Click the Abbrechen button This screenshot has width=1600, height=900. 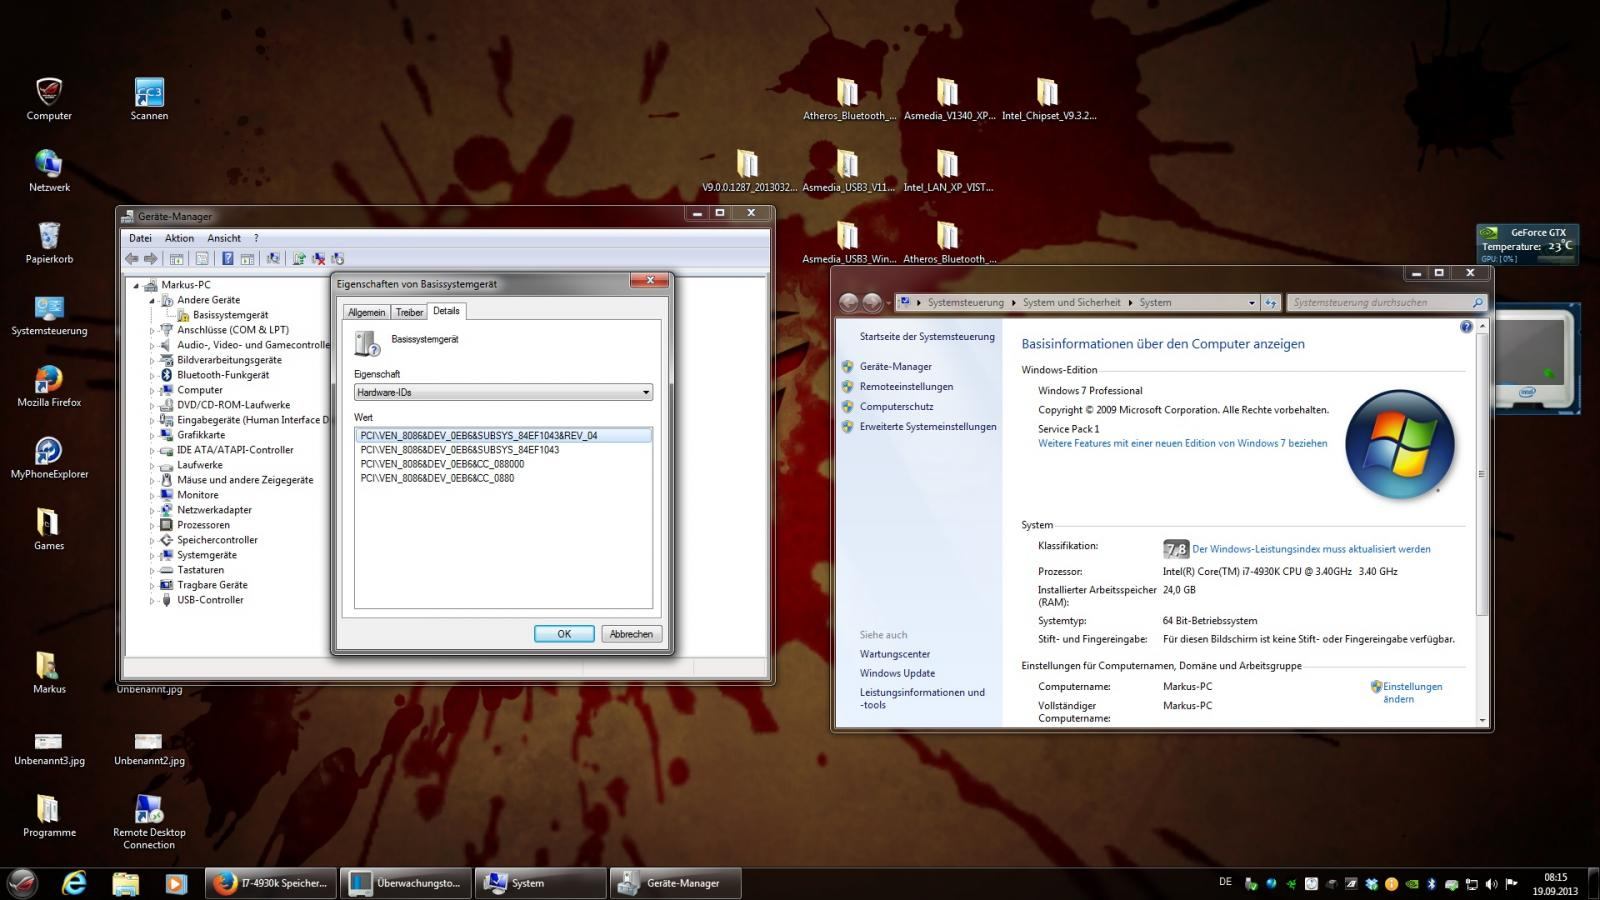tap(631, 634)
